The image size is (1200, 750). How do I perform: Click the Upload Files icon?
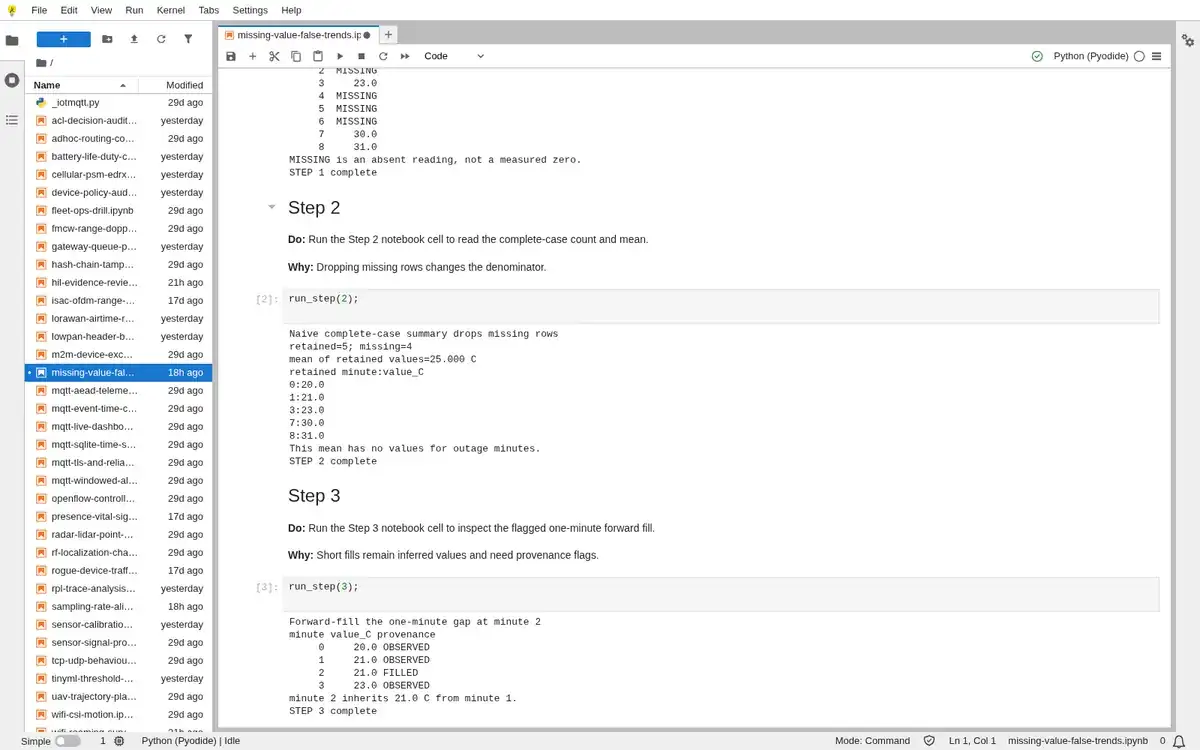[x=134, y=39]
